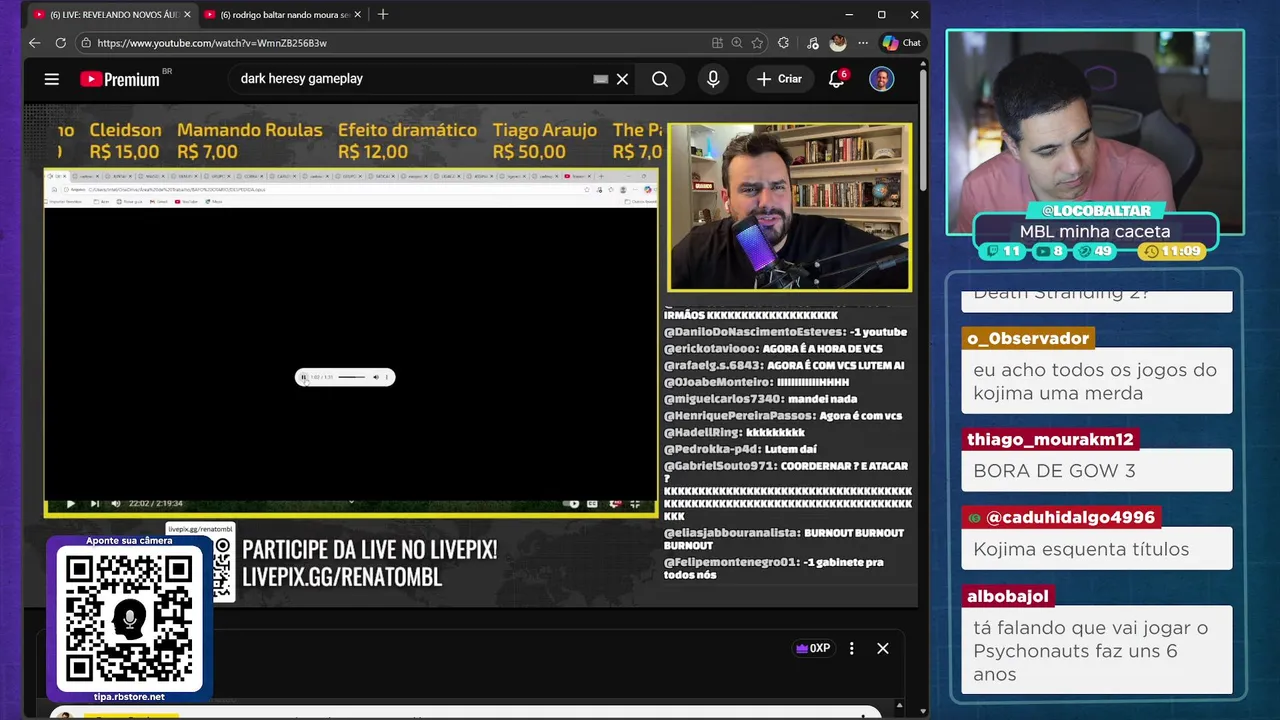Open chat panel more options menu
This screenshot has height=720, width=1280.
click(x=852, y=648)
